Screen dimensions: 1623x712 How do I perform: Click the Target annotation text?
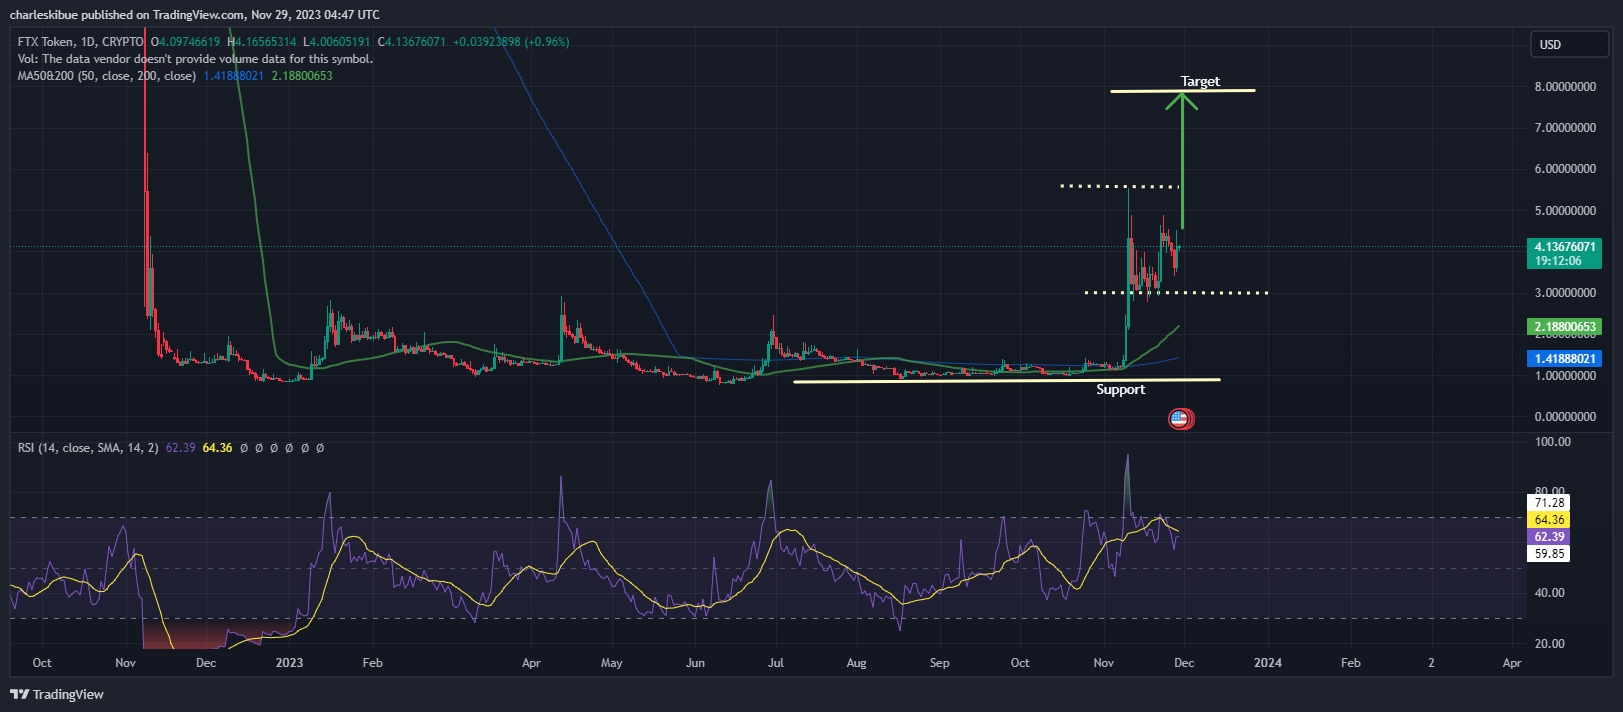tap(1200, 81)
